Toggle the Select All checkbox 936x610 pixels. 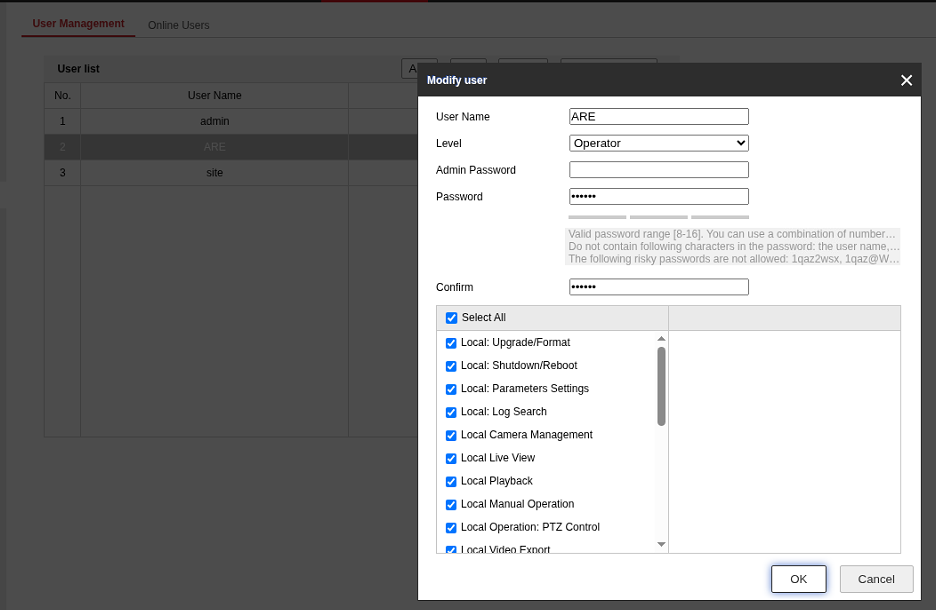451,318
